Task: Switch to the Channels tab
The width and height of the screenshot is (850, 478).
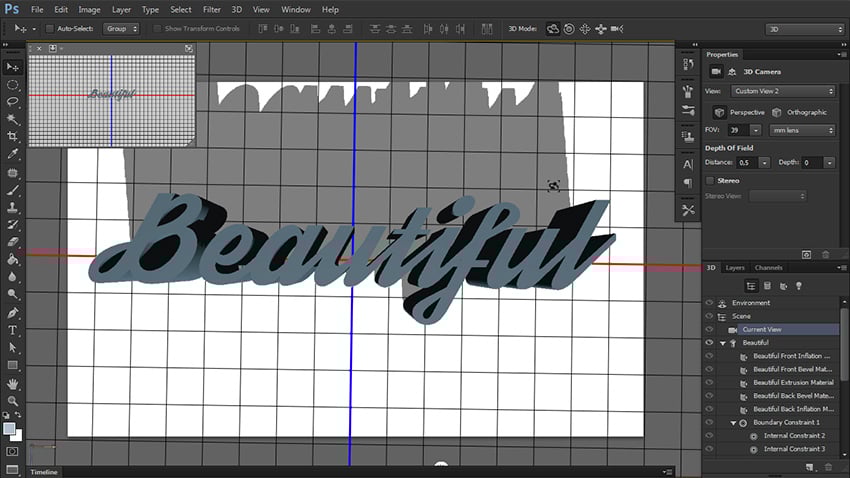Action: coord(768,268)
